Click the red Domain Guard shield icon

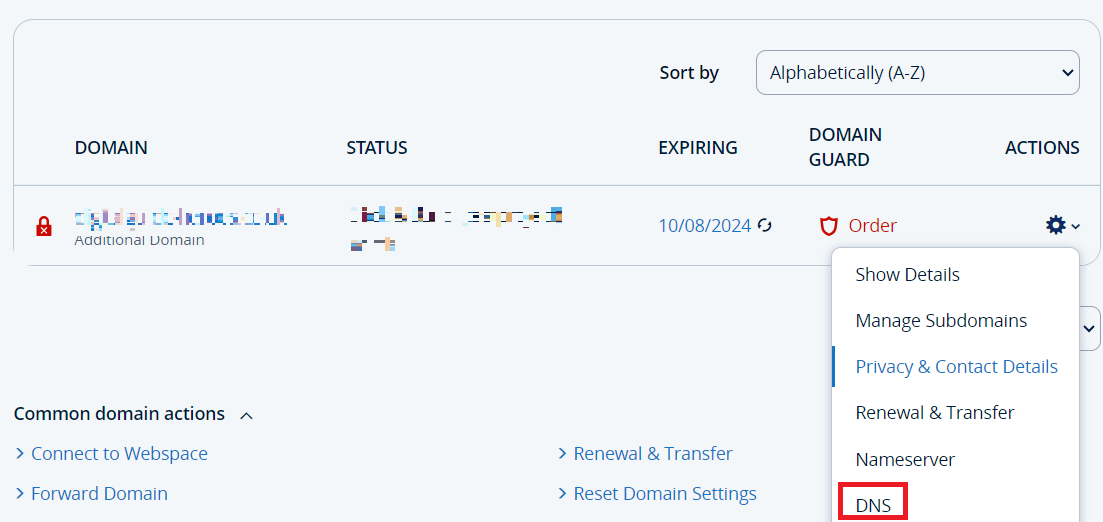(x=829, y=226)
